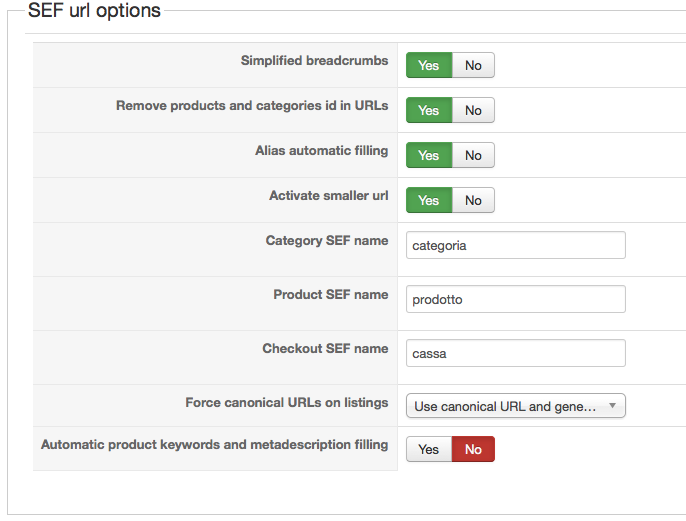Set Simplified breadcrumbs to Yes
The image size is (686, 521).
click(429, 65)
